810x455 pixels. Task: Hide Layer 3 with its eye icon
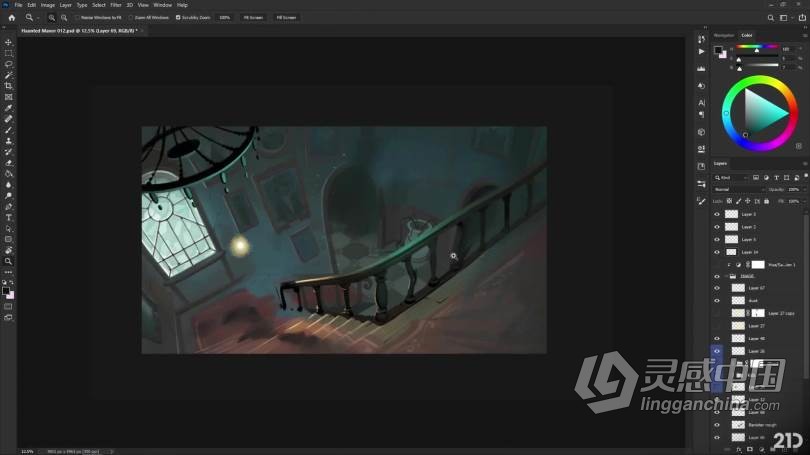(x=716, y=214)
